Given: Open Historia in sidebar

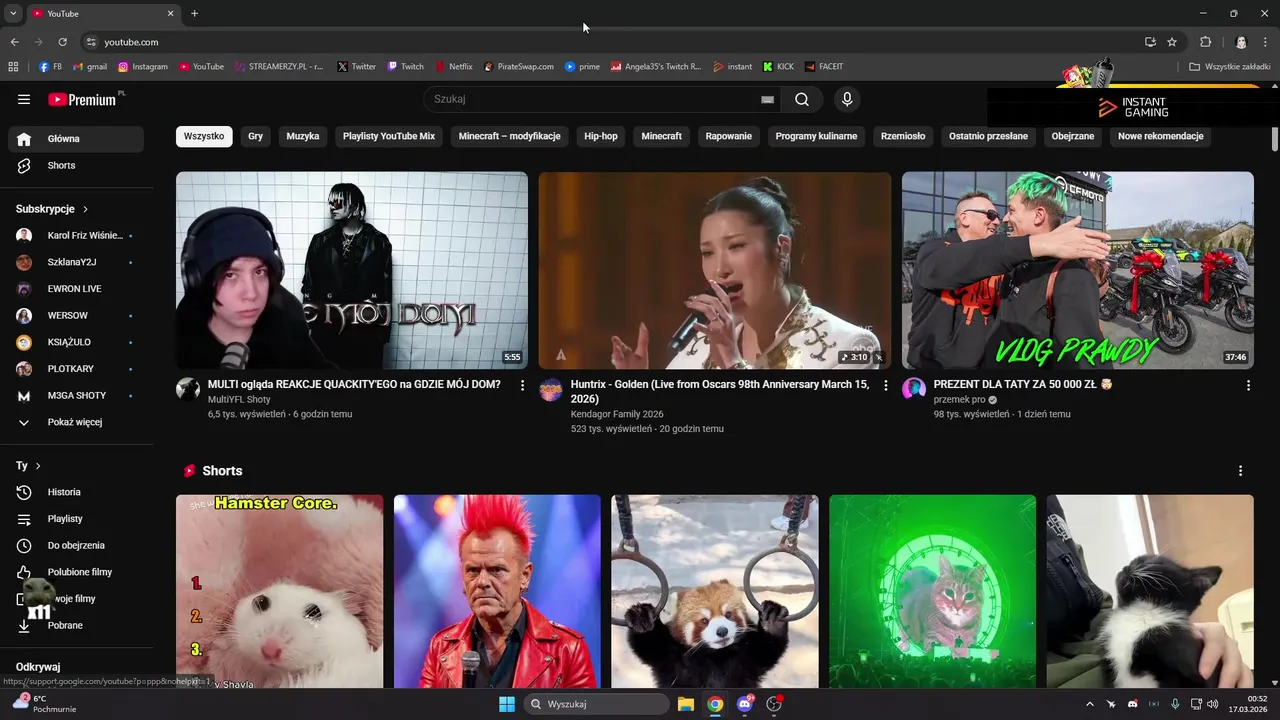Looking at the screenshot, I should pyautogui.click(x=76, y=492).
